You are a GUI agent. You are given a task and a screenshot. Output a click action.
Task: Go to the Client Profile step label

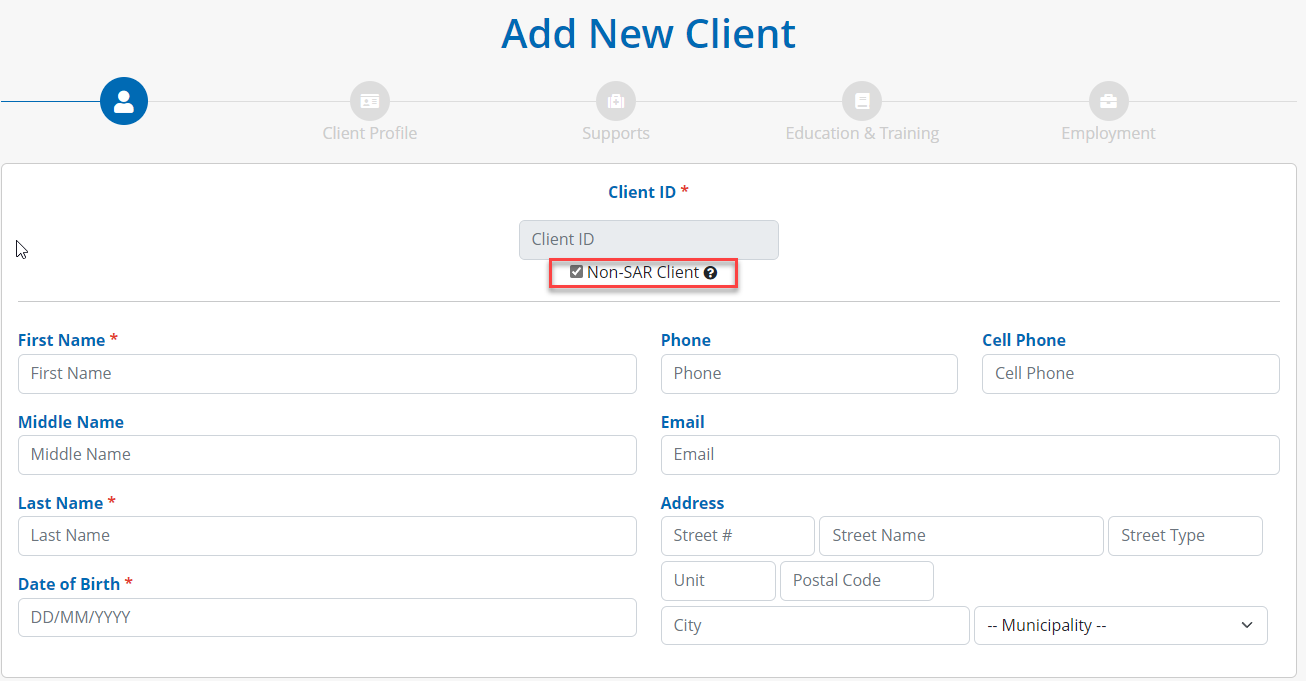click(x=370, y=133)
